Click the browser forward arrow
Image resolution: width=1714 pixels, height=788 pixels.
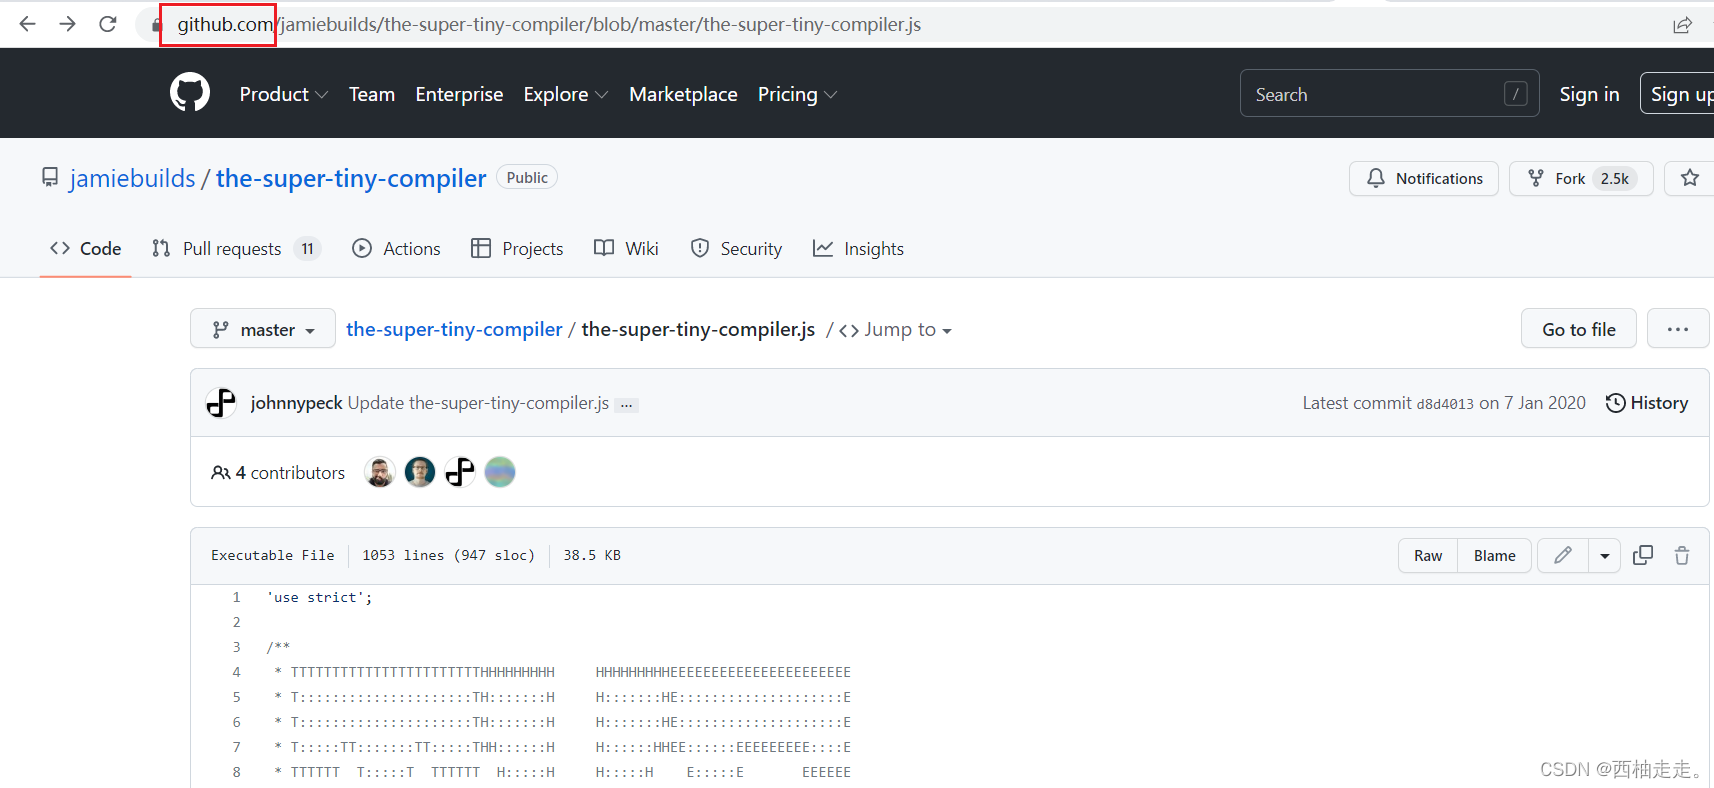[67, 24]
